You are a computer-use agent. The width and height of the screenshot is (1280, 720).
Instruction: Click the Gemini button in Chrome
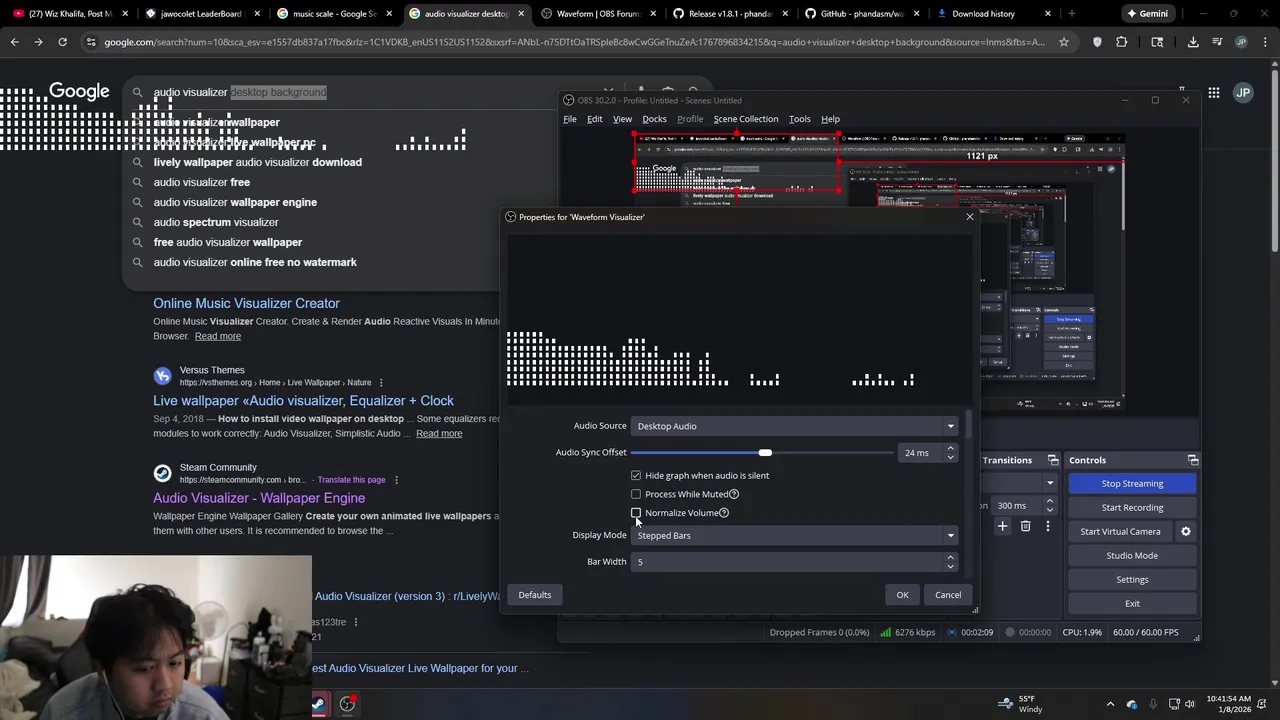click(1147, 14)
